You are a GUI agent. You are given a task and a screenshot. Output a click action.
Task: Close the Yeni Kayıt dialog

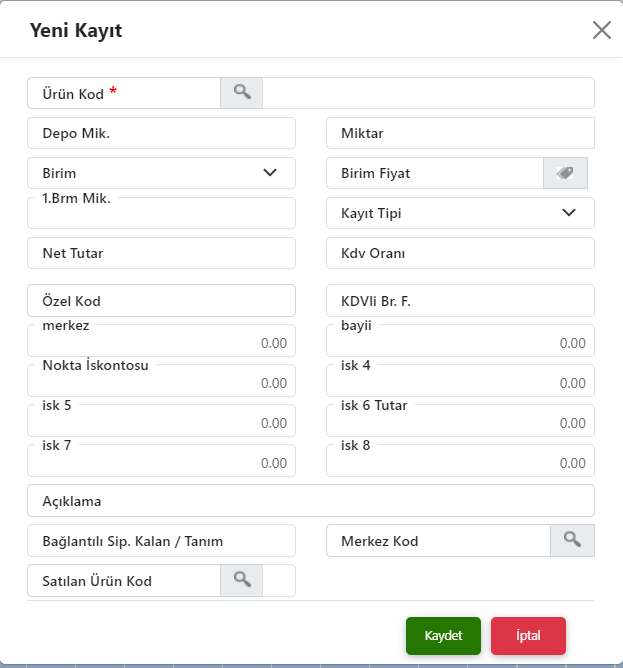[x=602, y=30]
